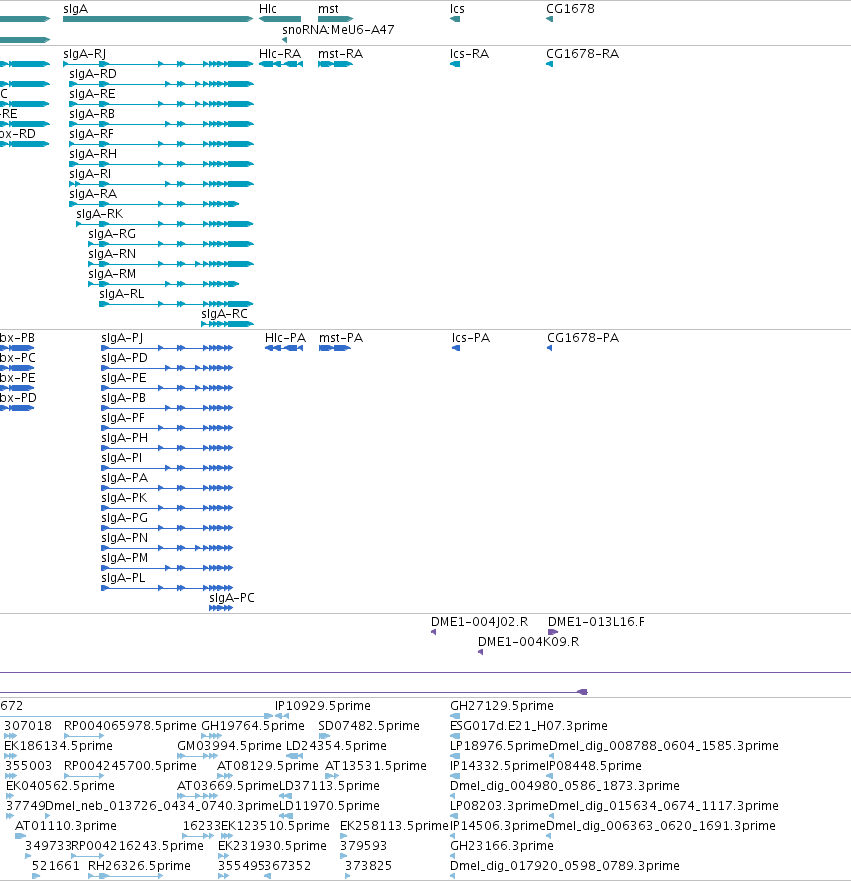Viewport: 851px width, 881px height.
Task: Click the slgA-RK transcript label
Action: 99,214
